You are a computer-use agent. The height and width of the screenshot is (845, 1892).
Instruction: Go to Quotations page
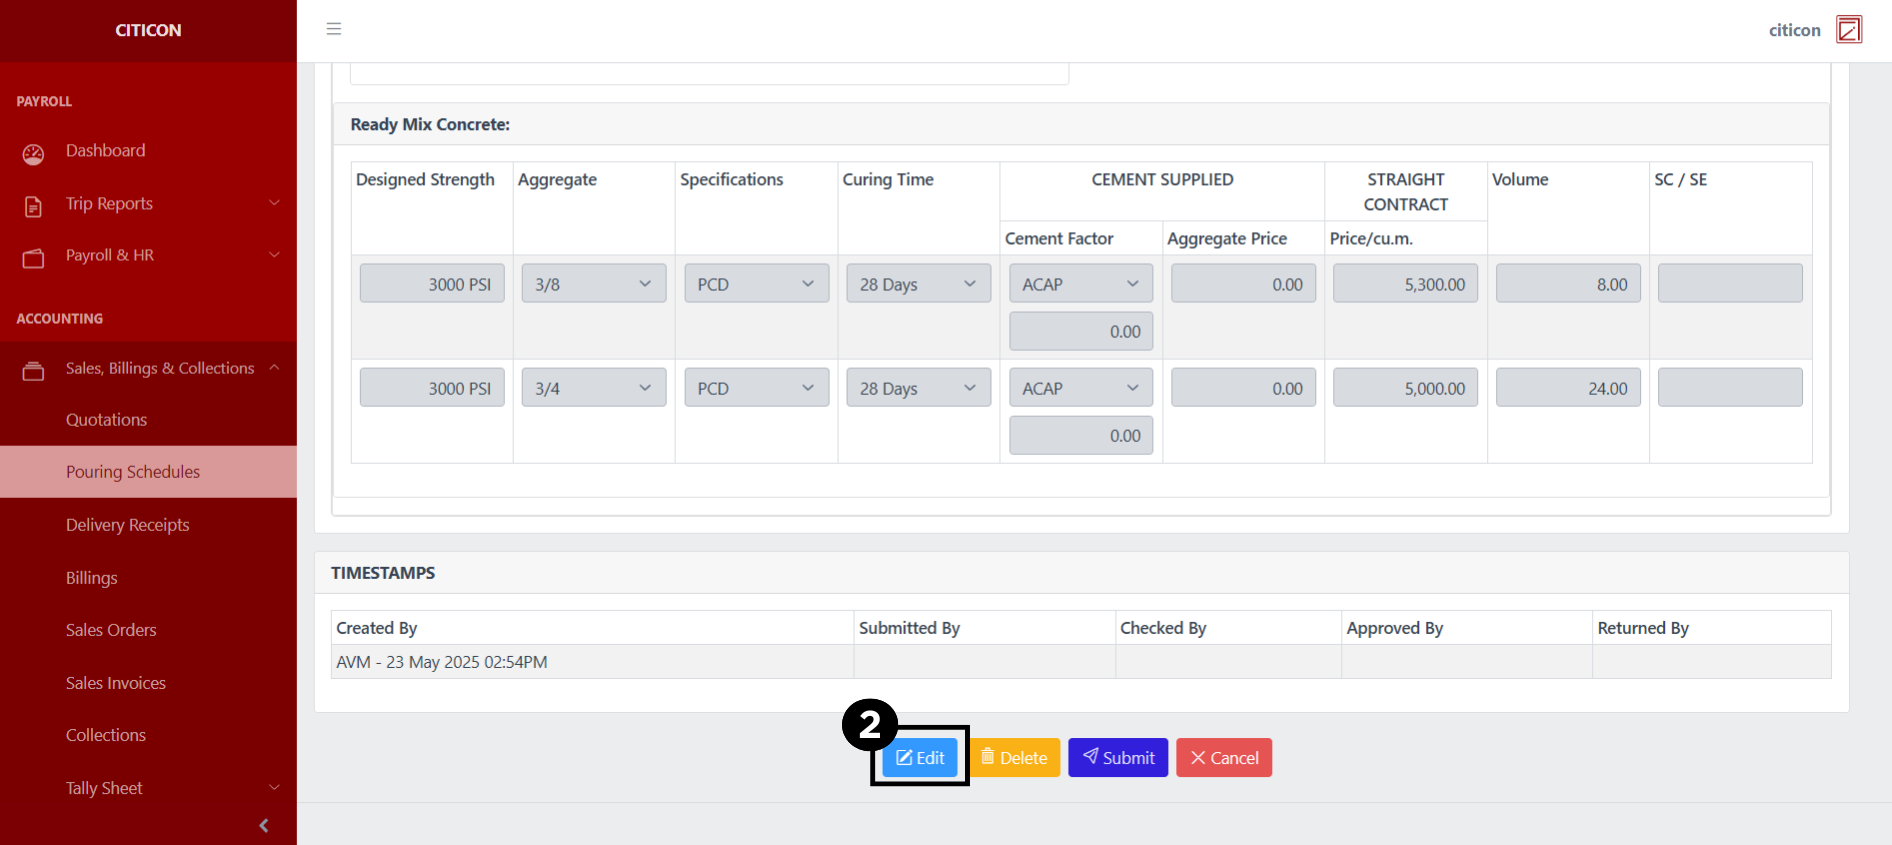point(106,420)
